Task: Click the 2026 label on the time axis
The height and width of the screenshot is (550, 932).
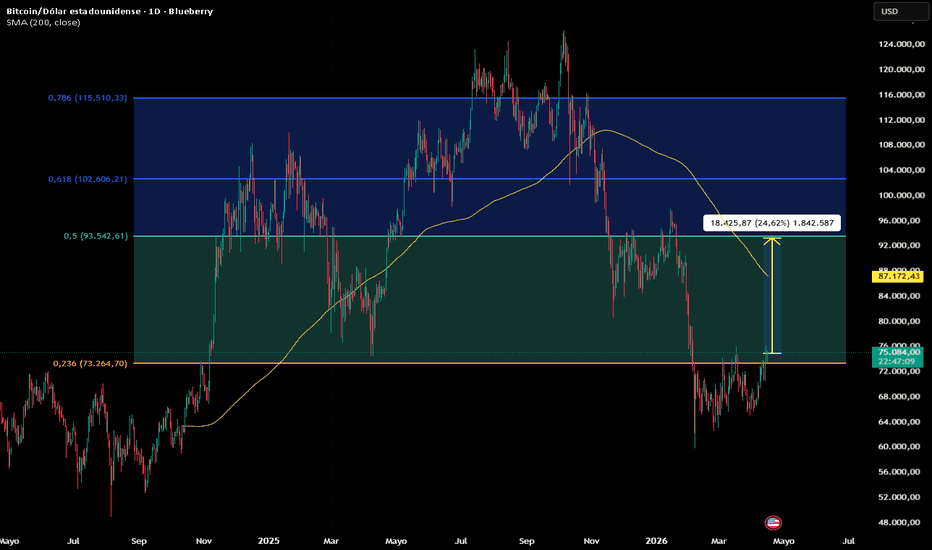Action: pos(657,541)
